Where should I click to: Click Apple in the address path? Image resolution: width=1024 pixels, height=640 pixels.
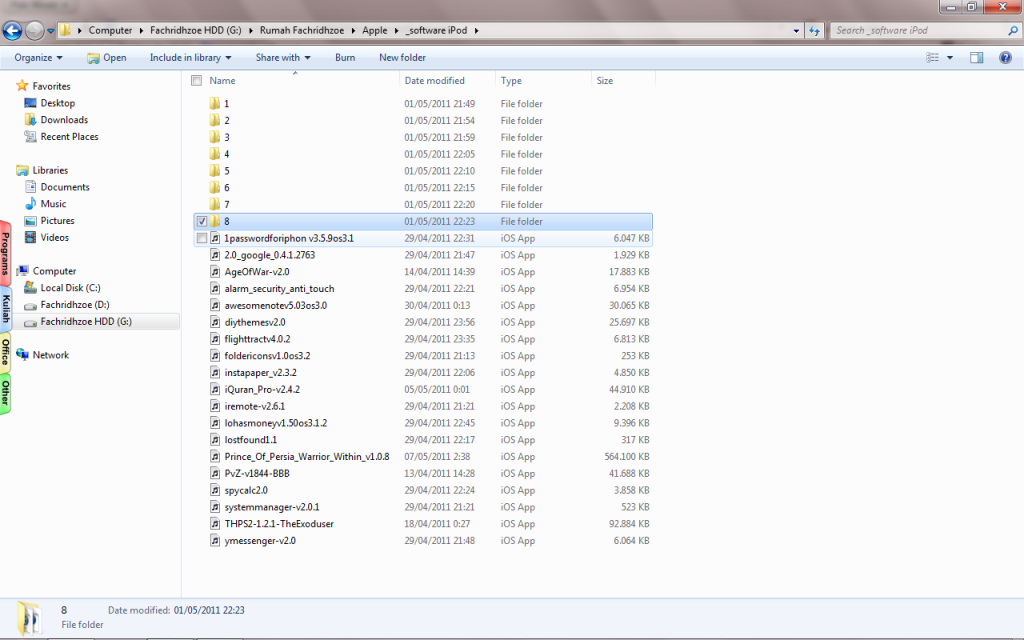(375, 31)
